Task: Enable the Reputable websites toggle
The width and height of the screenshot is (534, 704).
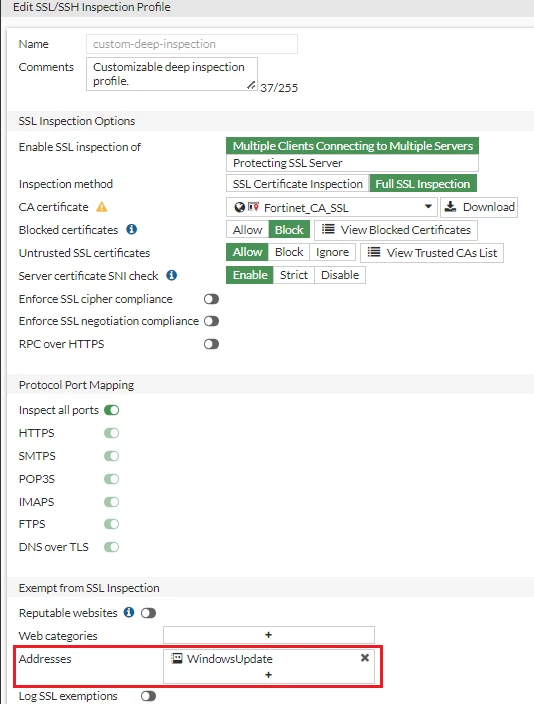Action: pyautogui.click(x=148, y=613)
